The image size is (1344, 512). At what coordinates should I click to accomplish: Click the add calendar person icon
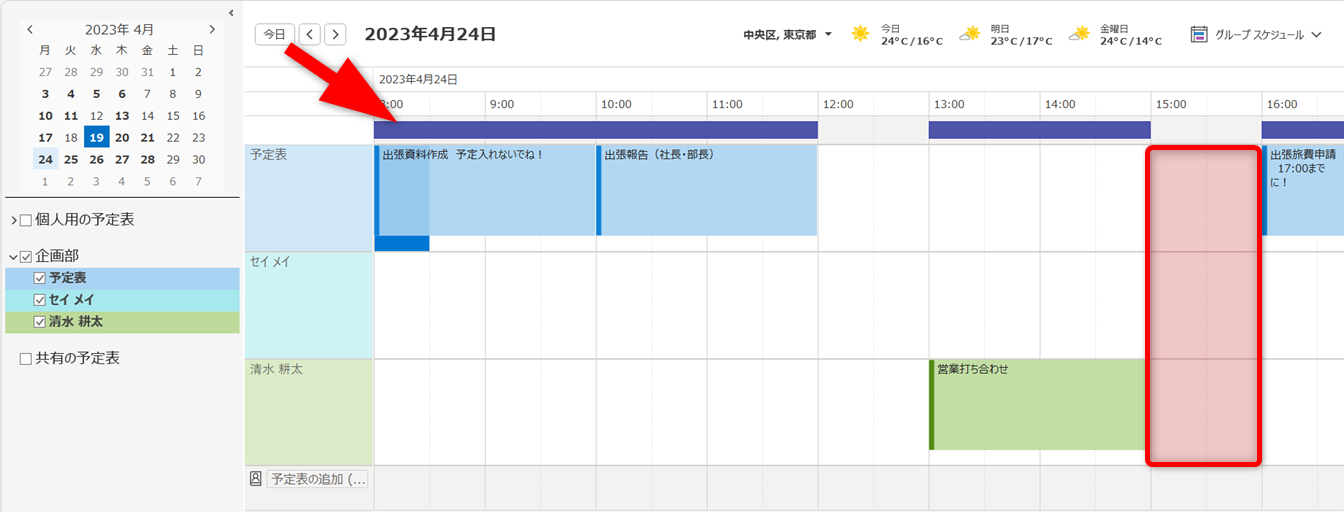pos(255,479)
